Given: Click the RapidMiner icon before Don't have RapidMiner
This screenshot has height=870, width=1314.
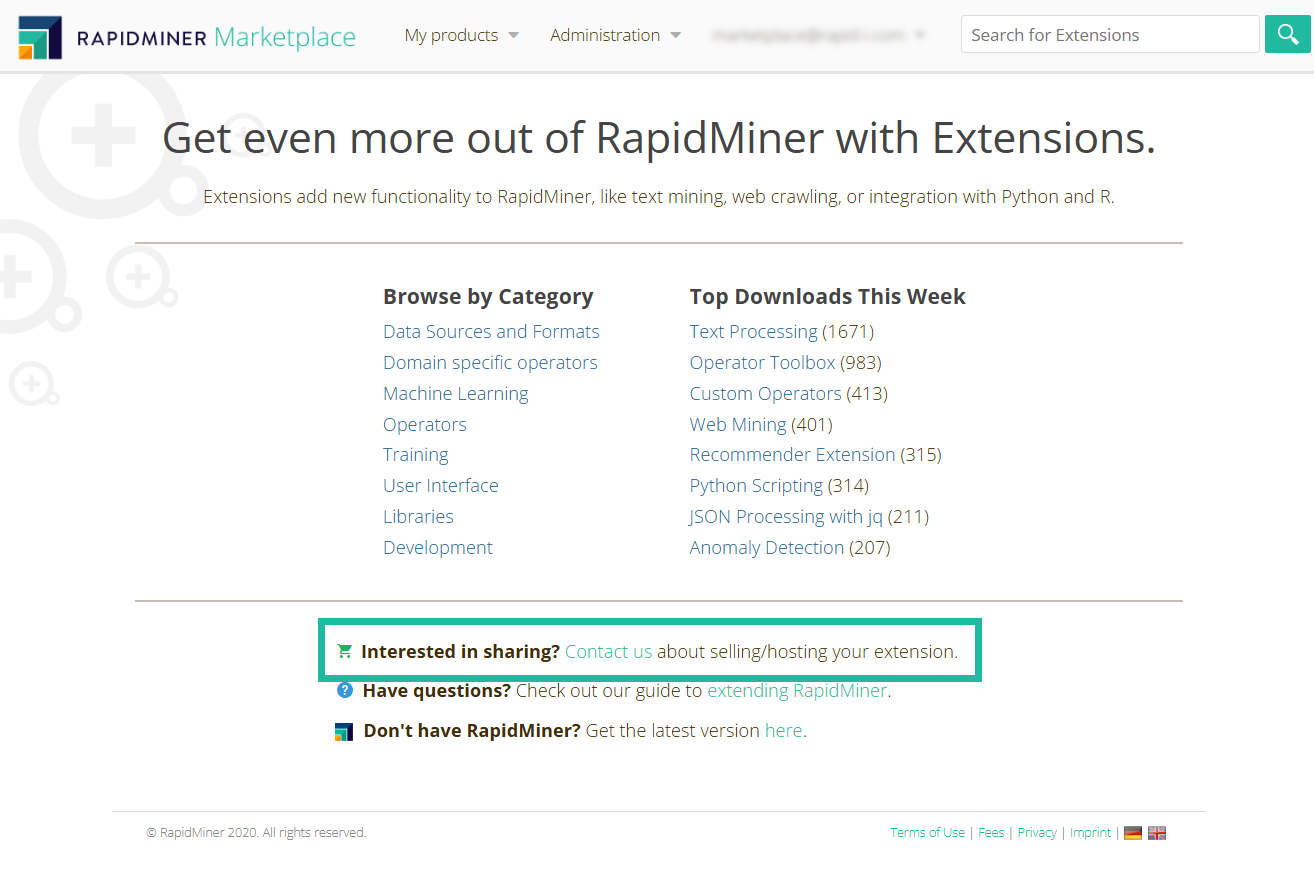Looking at the screenshot, I should click(x=344, y=731).
